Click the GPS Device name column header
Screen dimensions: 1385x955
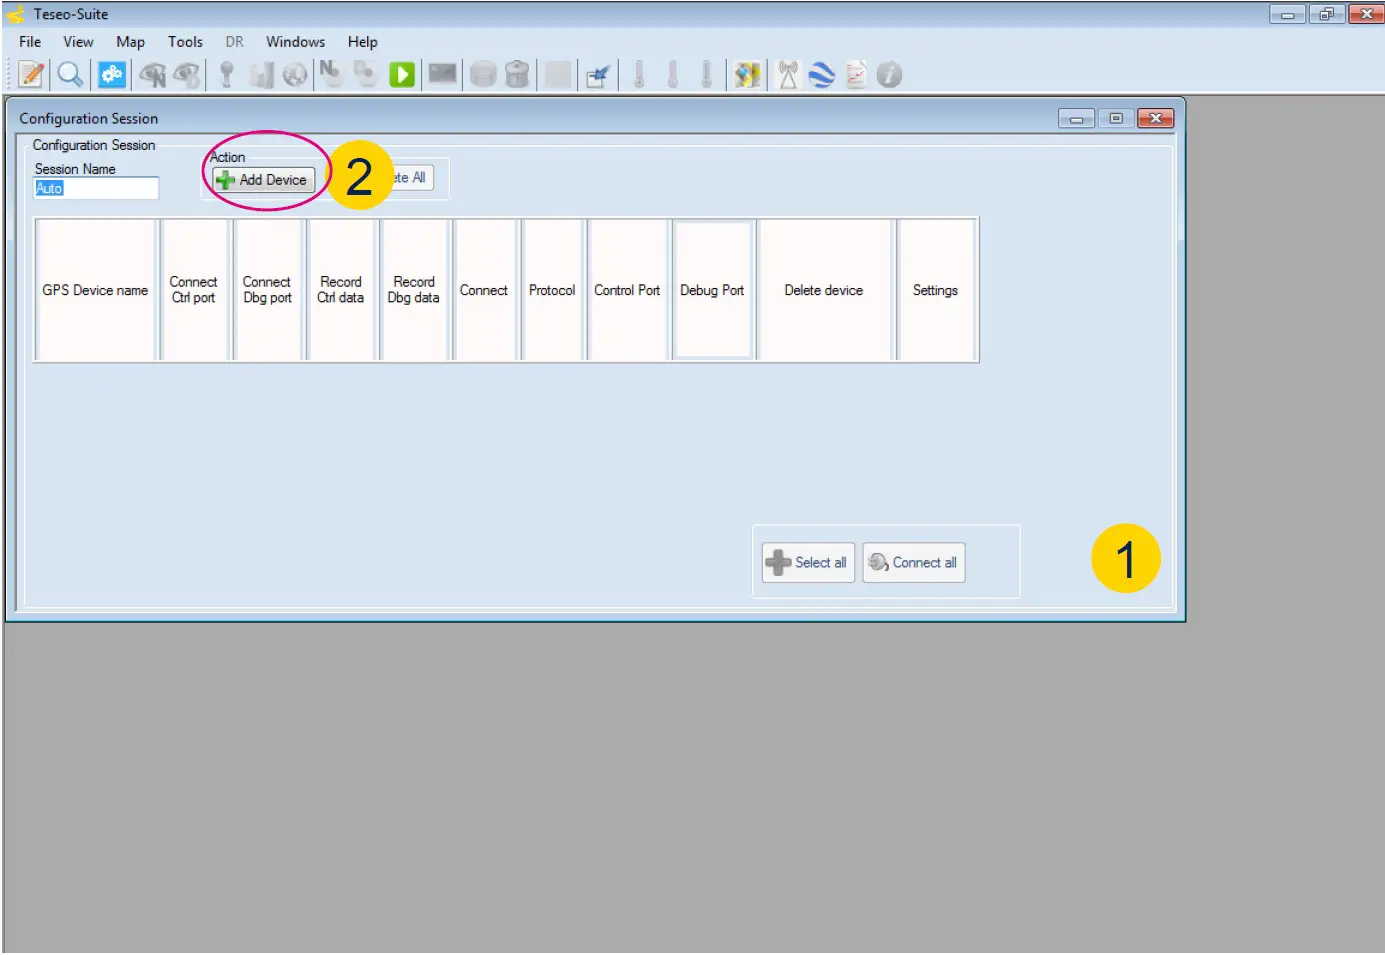[x=95, y=290]
